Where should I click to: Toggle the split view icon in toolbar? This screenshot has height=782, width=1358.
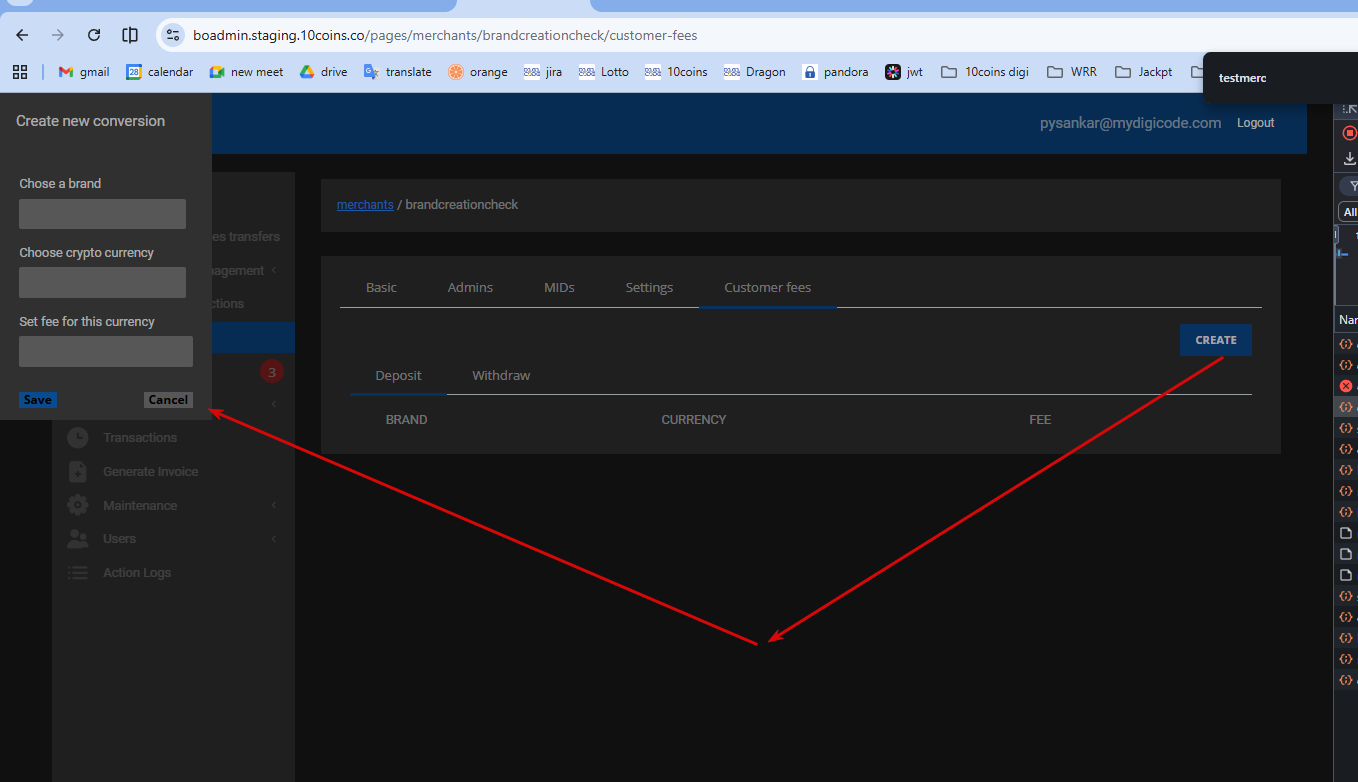(130, 35)
